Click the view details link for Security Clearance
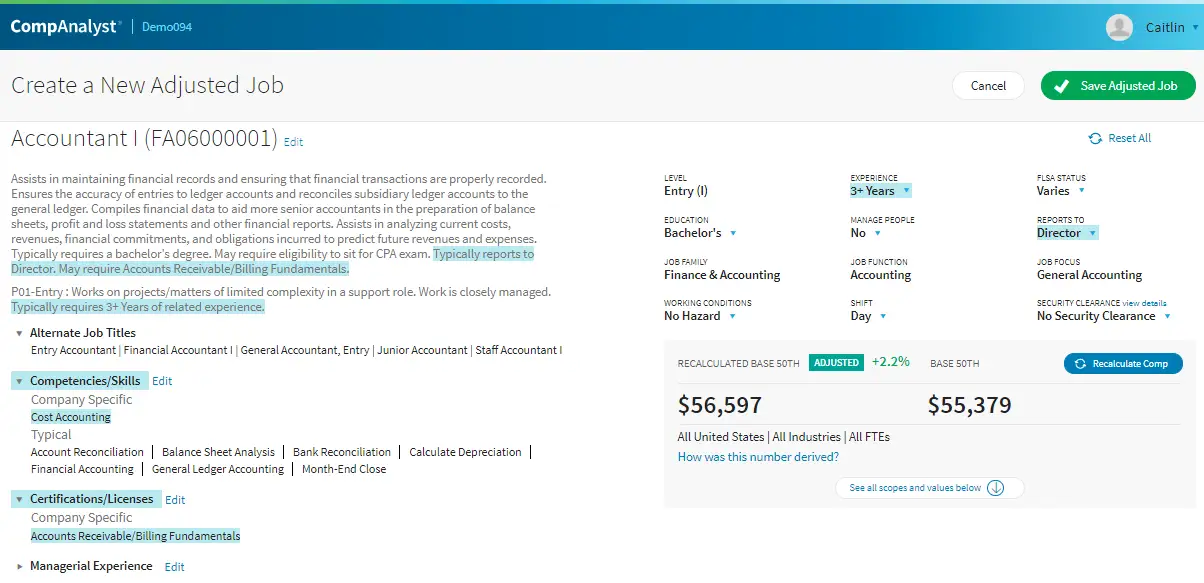 pyautogui.click(x=1144, y=303)
